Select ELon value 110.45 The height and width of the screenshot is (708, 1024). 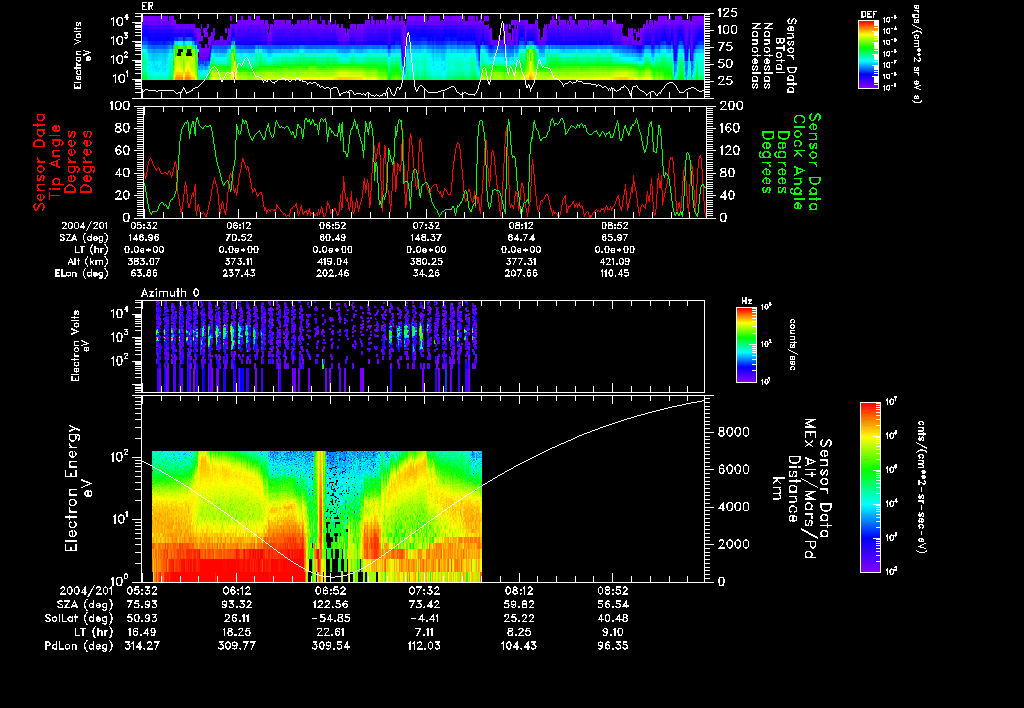(x=615, y=273)
